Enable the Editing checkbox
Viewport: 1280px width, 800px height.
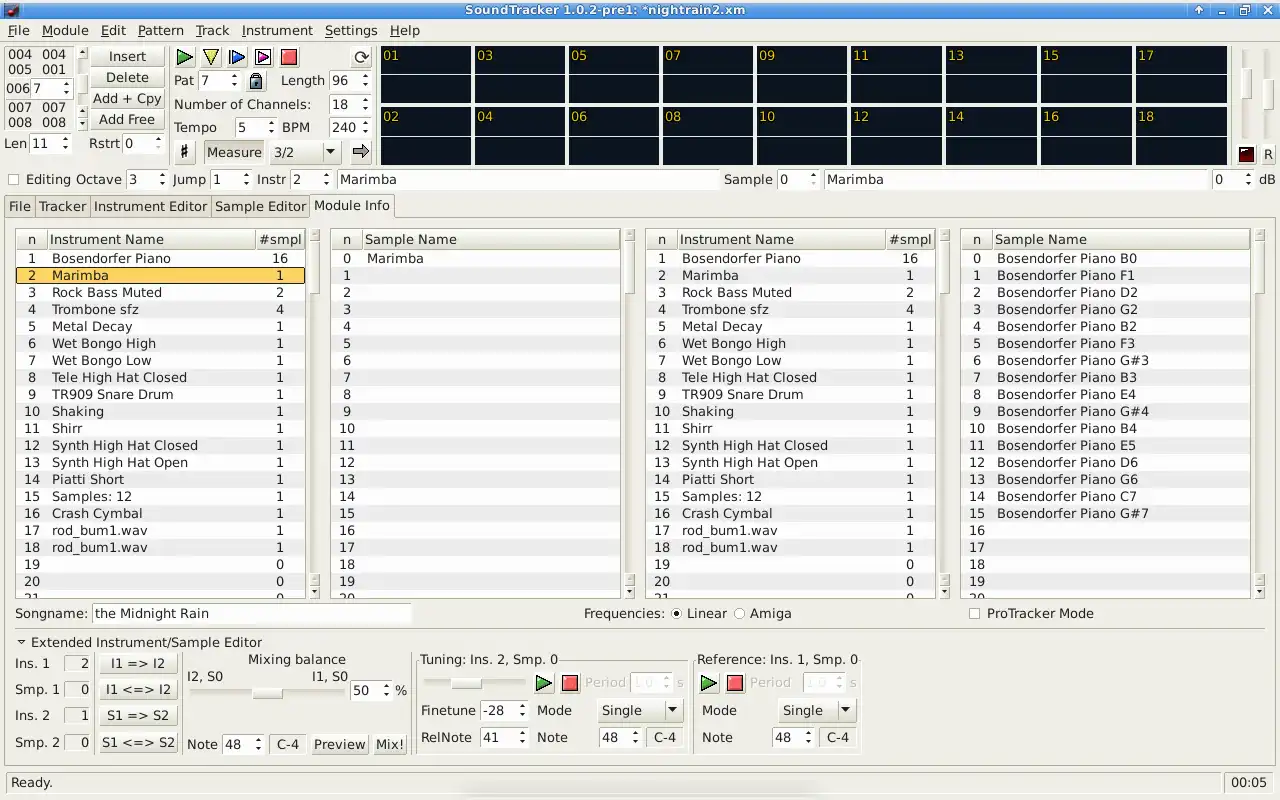pyautogui.click(x=14, y=180)
